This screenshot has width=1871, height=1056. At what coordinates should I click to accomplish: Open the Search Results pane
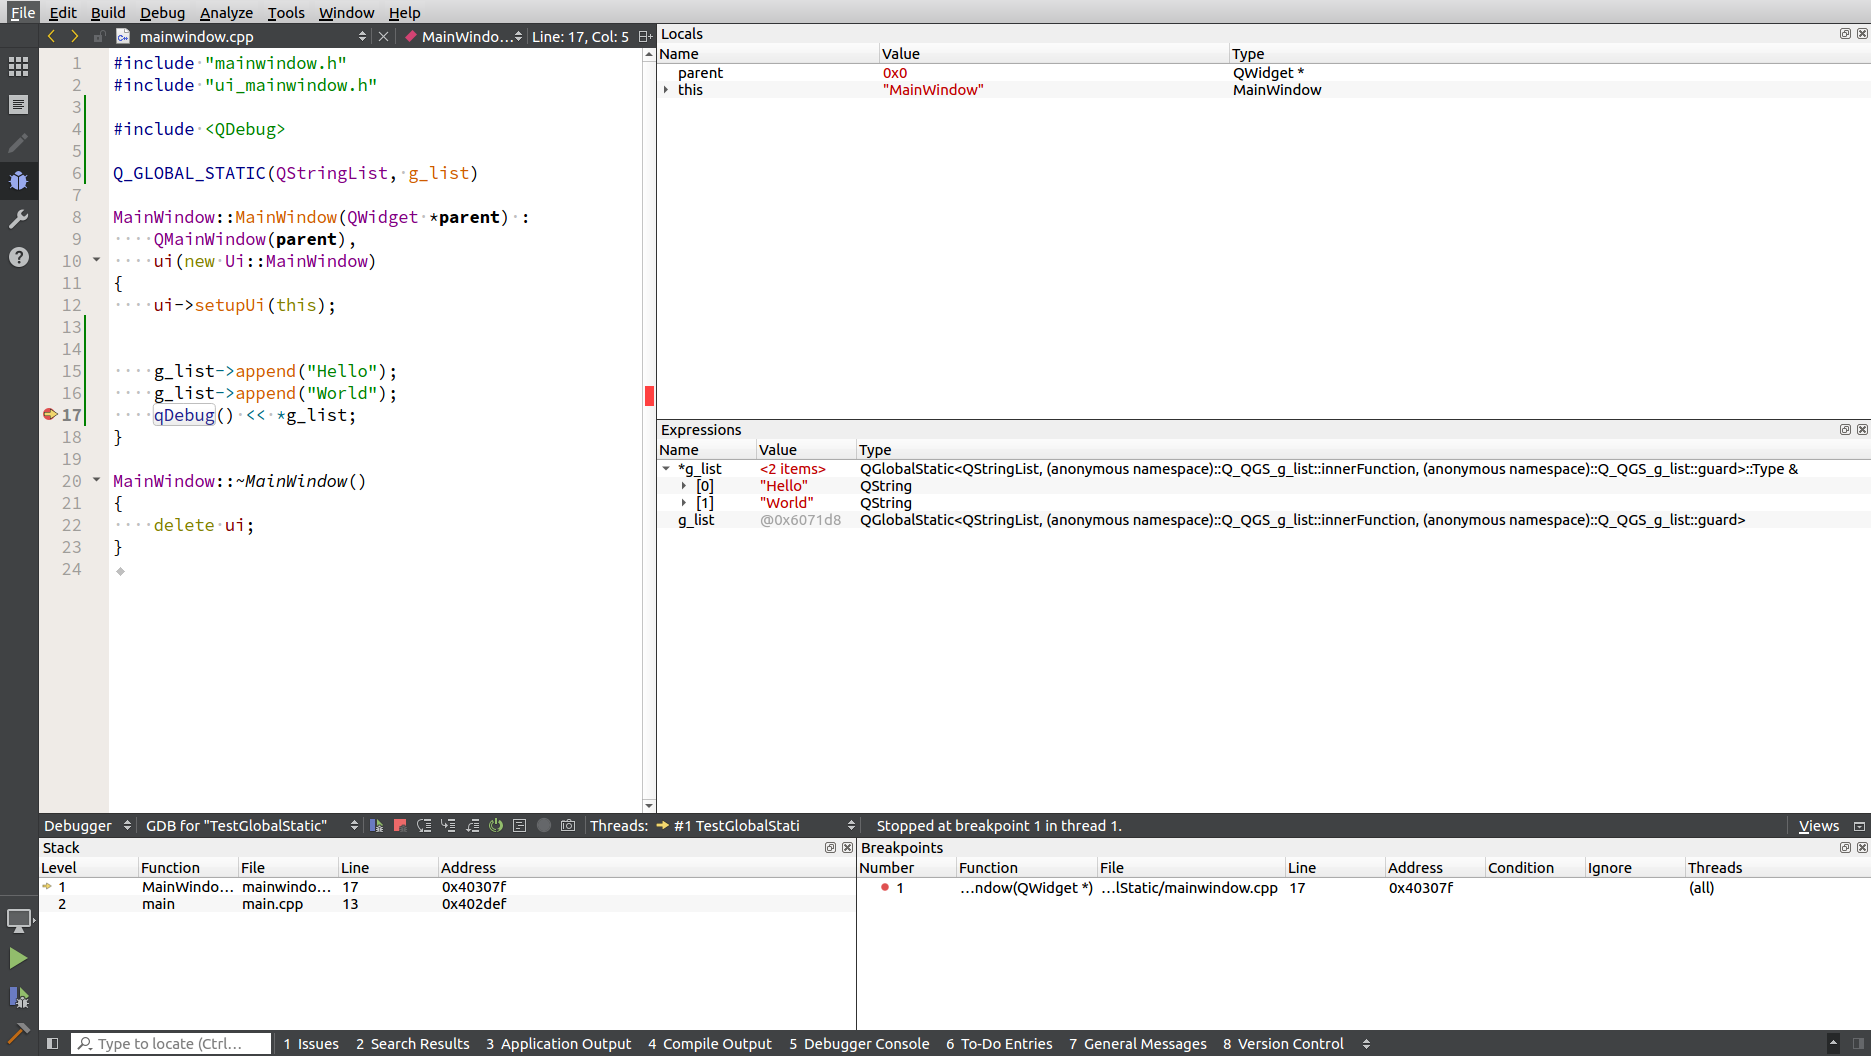tap(412, 1043)
